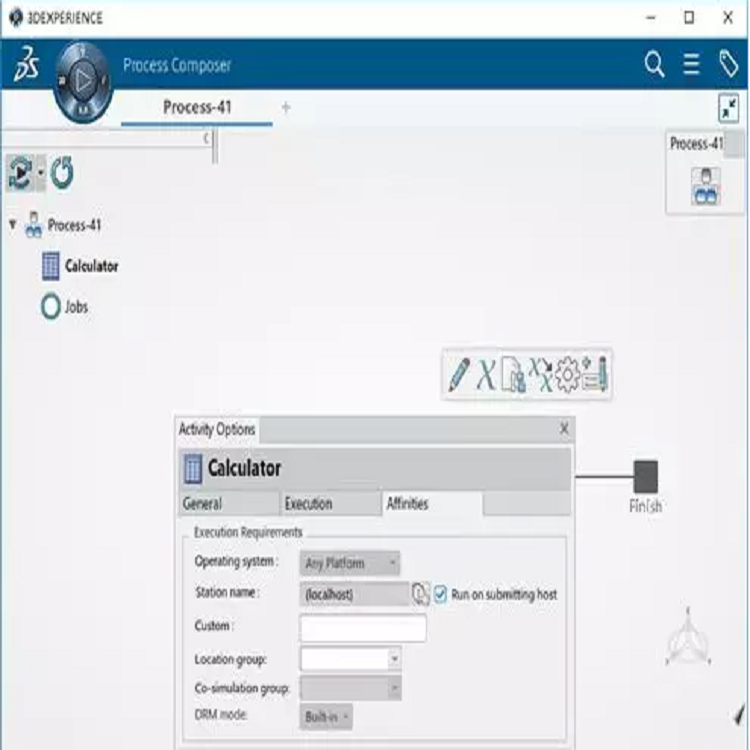Click the circular refresh icon above process tree
This screenshot has height=750, width=750.
click(62, 173)
